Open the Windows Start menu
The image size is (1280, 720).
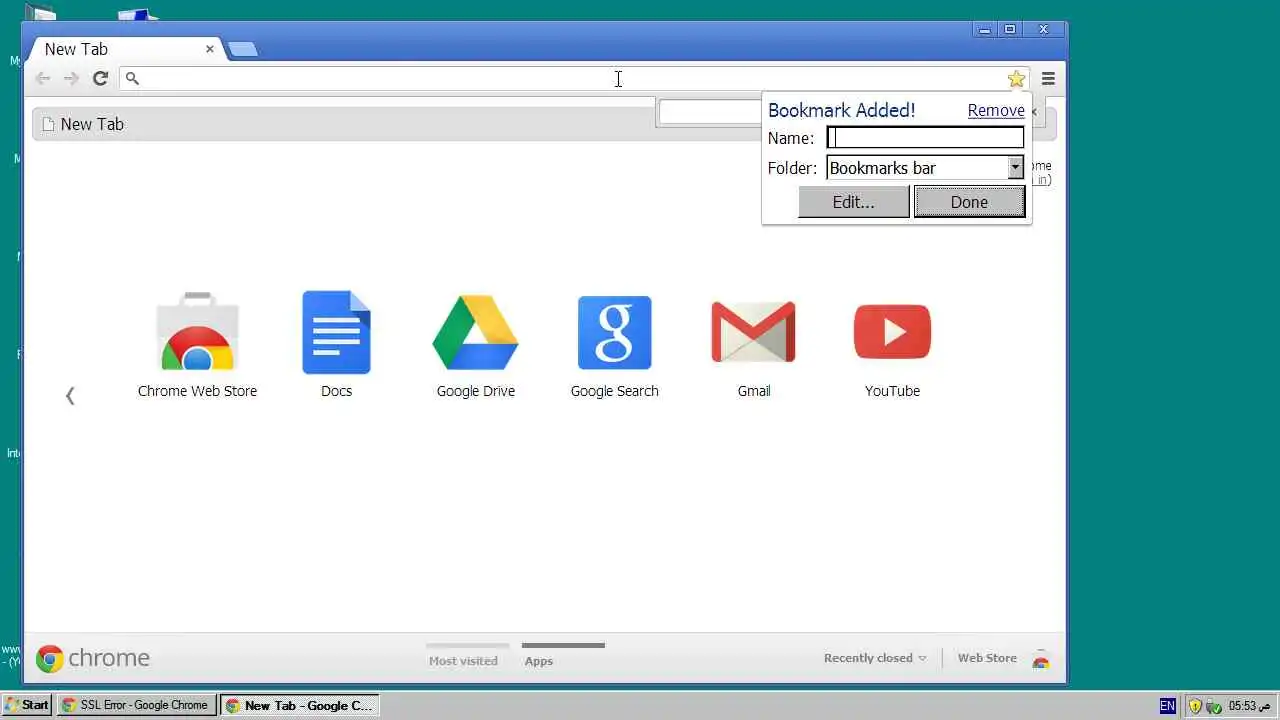pyautogui.click(x=27, y=705)
